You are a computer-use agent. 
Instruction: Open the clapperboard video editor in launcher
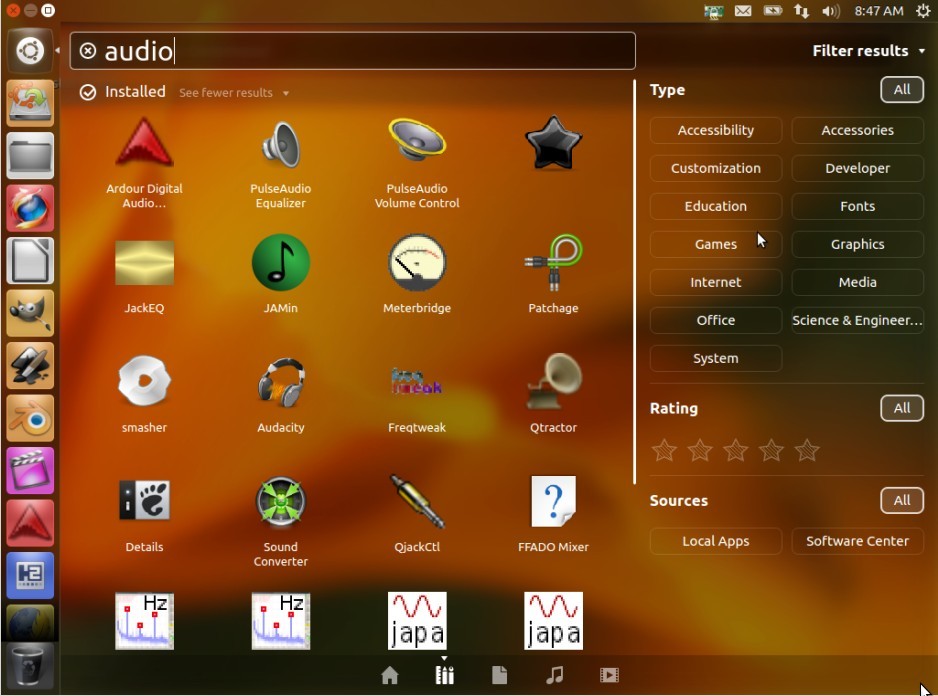tap(30, 470)
